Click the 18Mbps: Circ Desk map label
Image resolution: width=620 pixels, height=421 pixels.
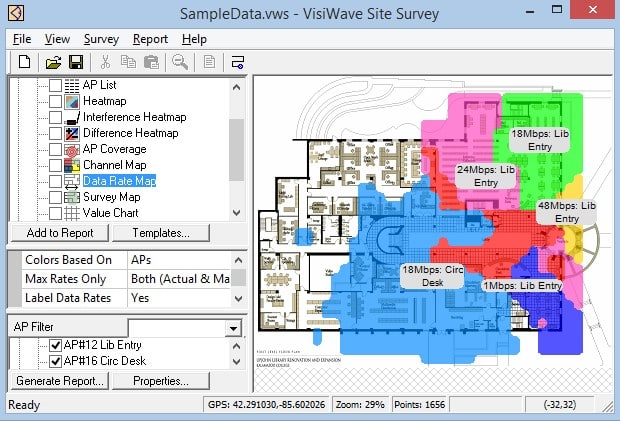point(432,276)
